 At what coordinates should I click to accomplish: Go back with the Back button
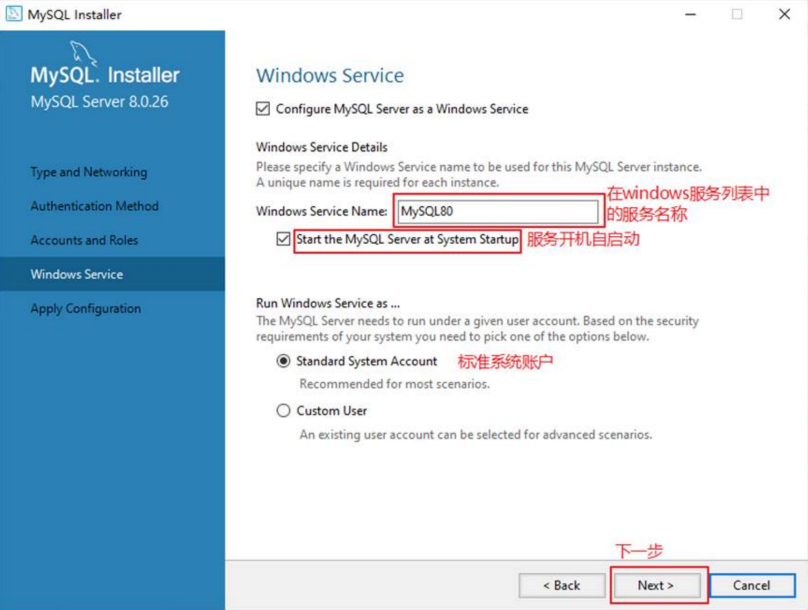tap(562, 586)
